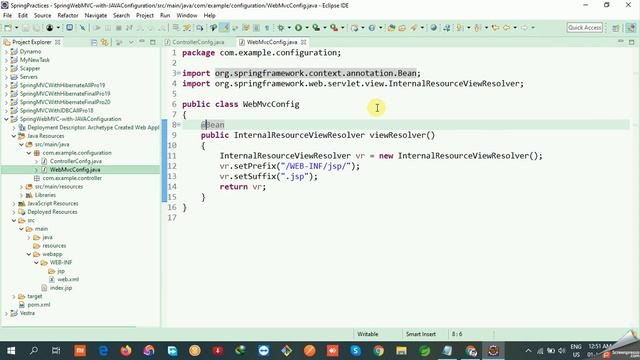Image resolution: width=640 pixels, height=360 pixels.
Task: Maximize the editor area
Action: (x=631, y=42)
